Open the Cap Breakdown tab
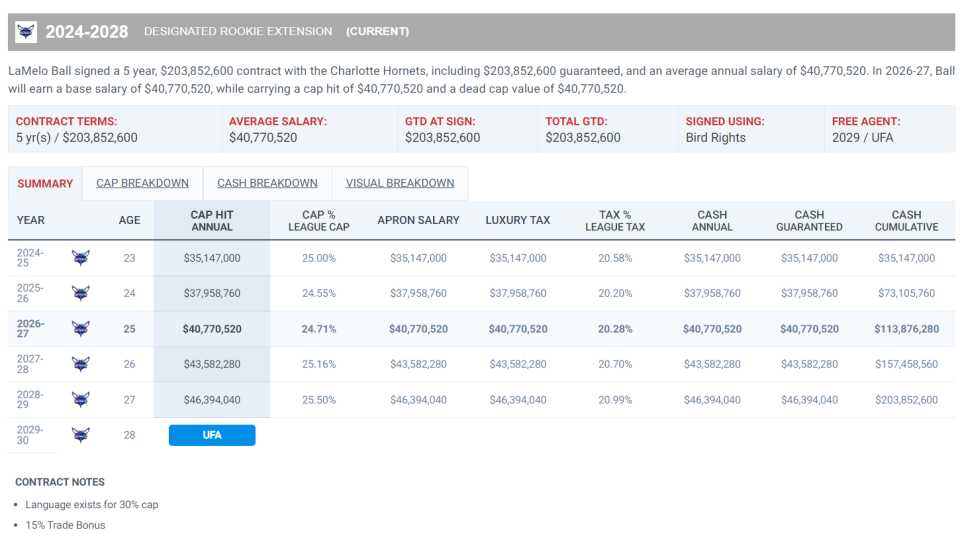This screenshot has width=960, height=536. [142, 183]
